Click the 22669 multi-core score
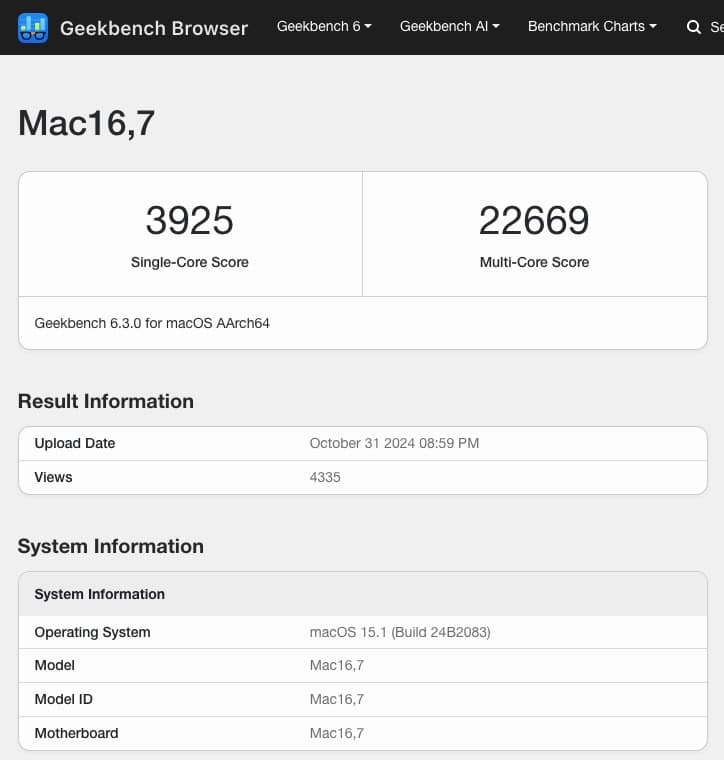The image size is (724, 760). point(534,221)
